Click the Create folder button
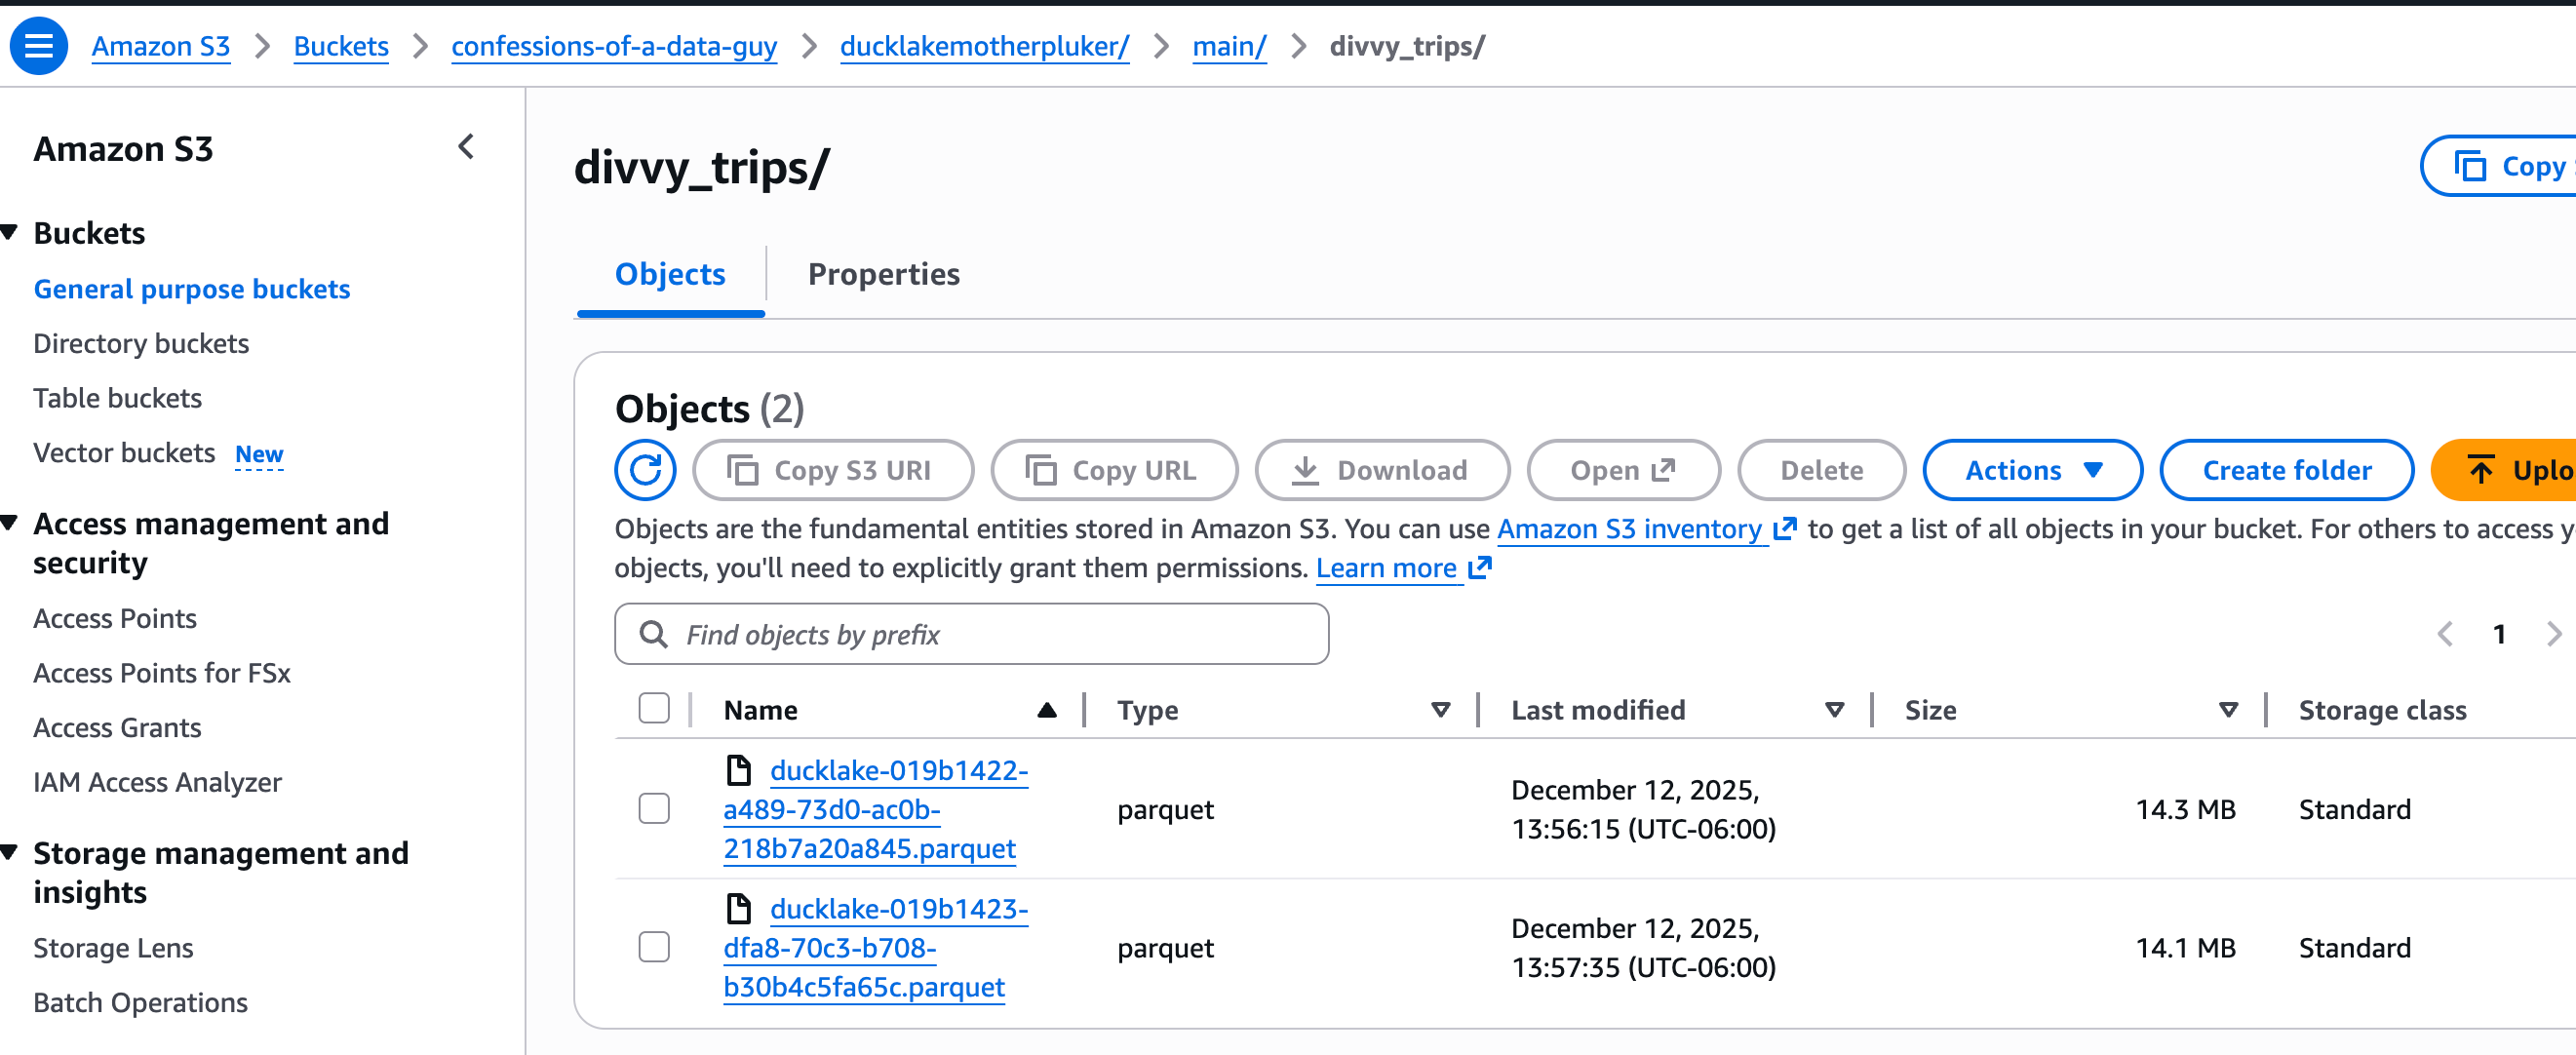This screenshot has width=2576, height=1055. [x=2286, y=470]
